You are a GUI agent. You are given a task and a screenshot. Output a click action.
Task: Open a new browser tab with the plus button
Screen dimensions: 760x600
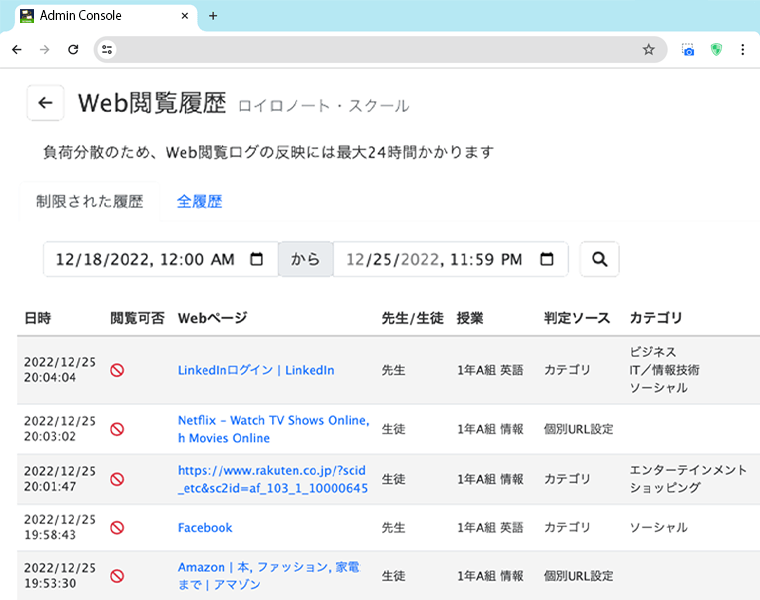pos(213,16)
